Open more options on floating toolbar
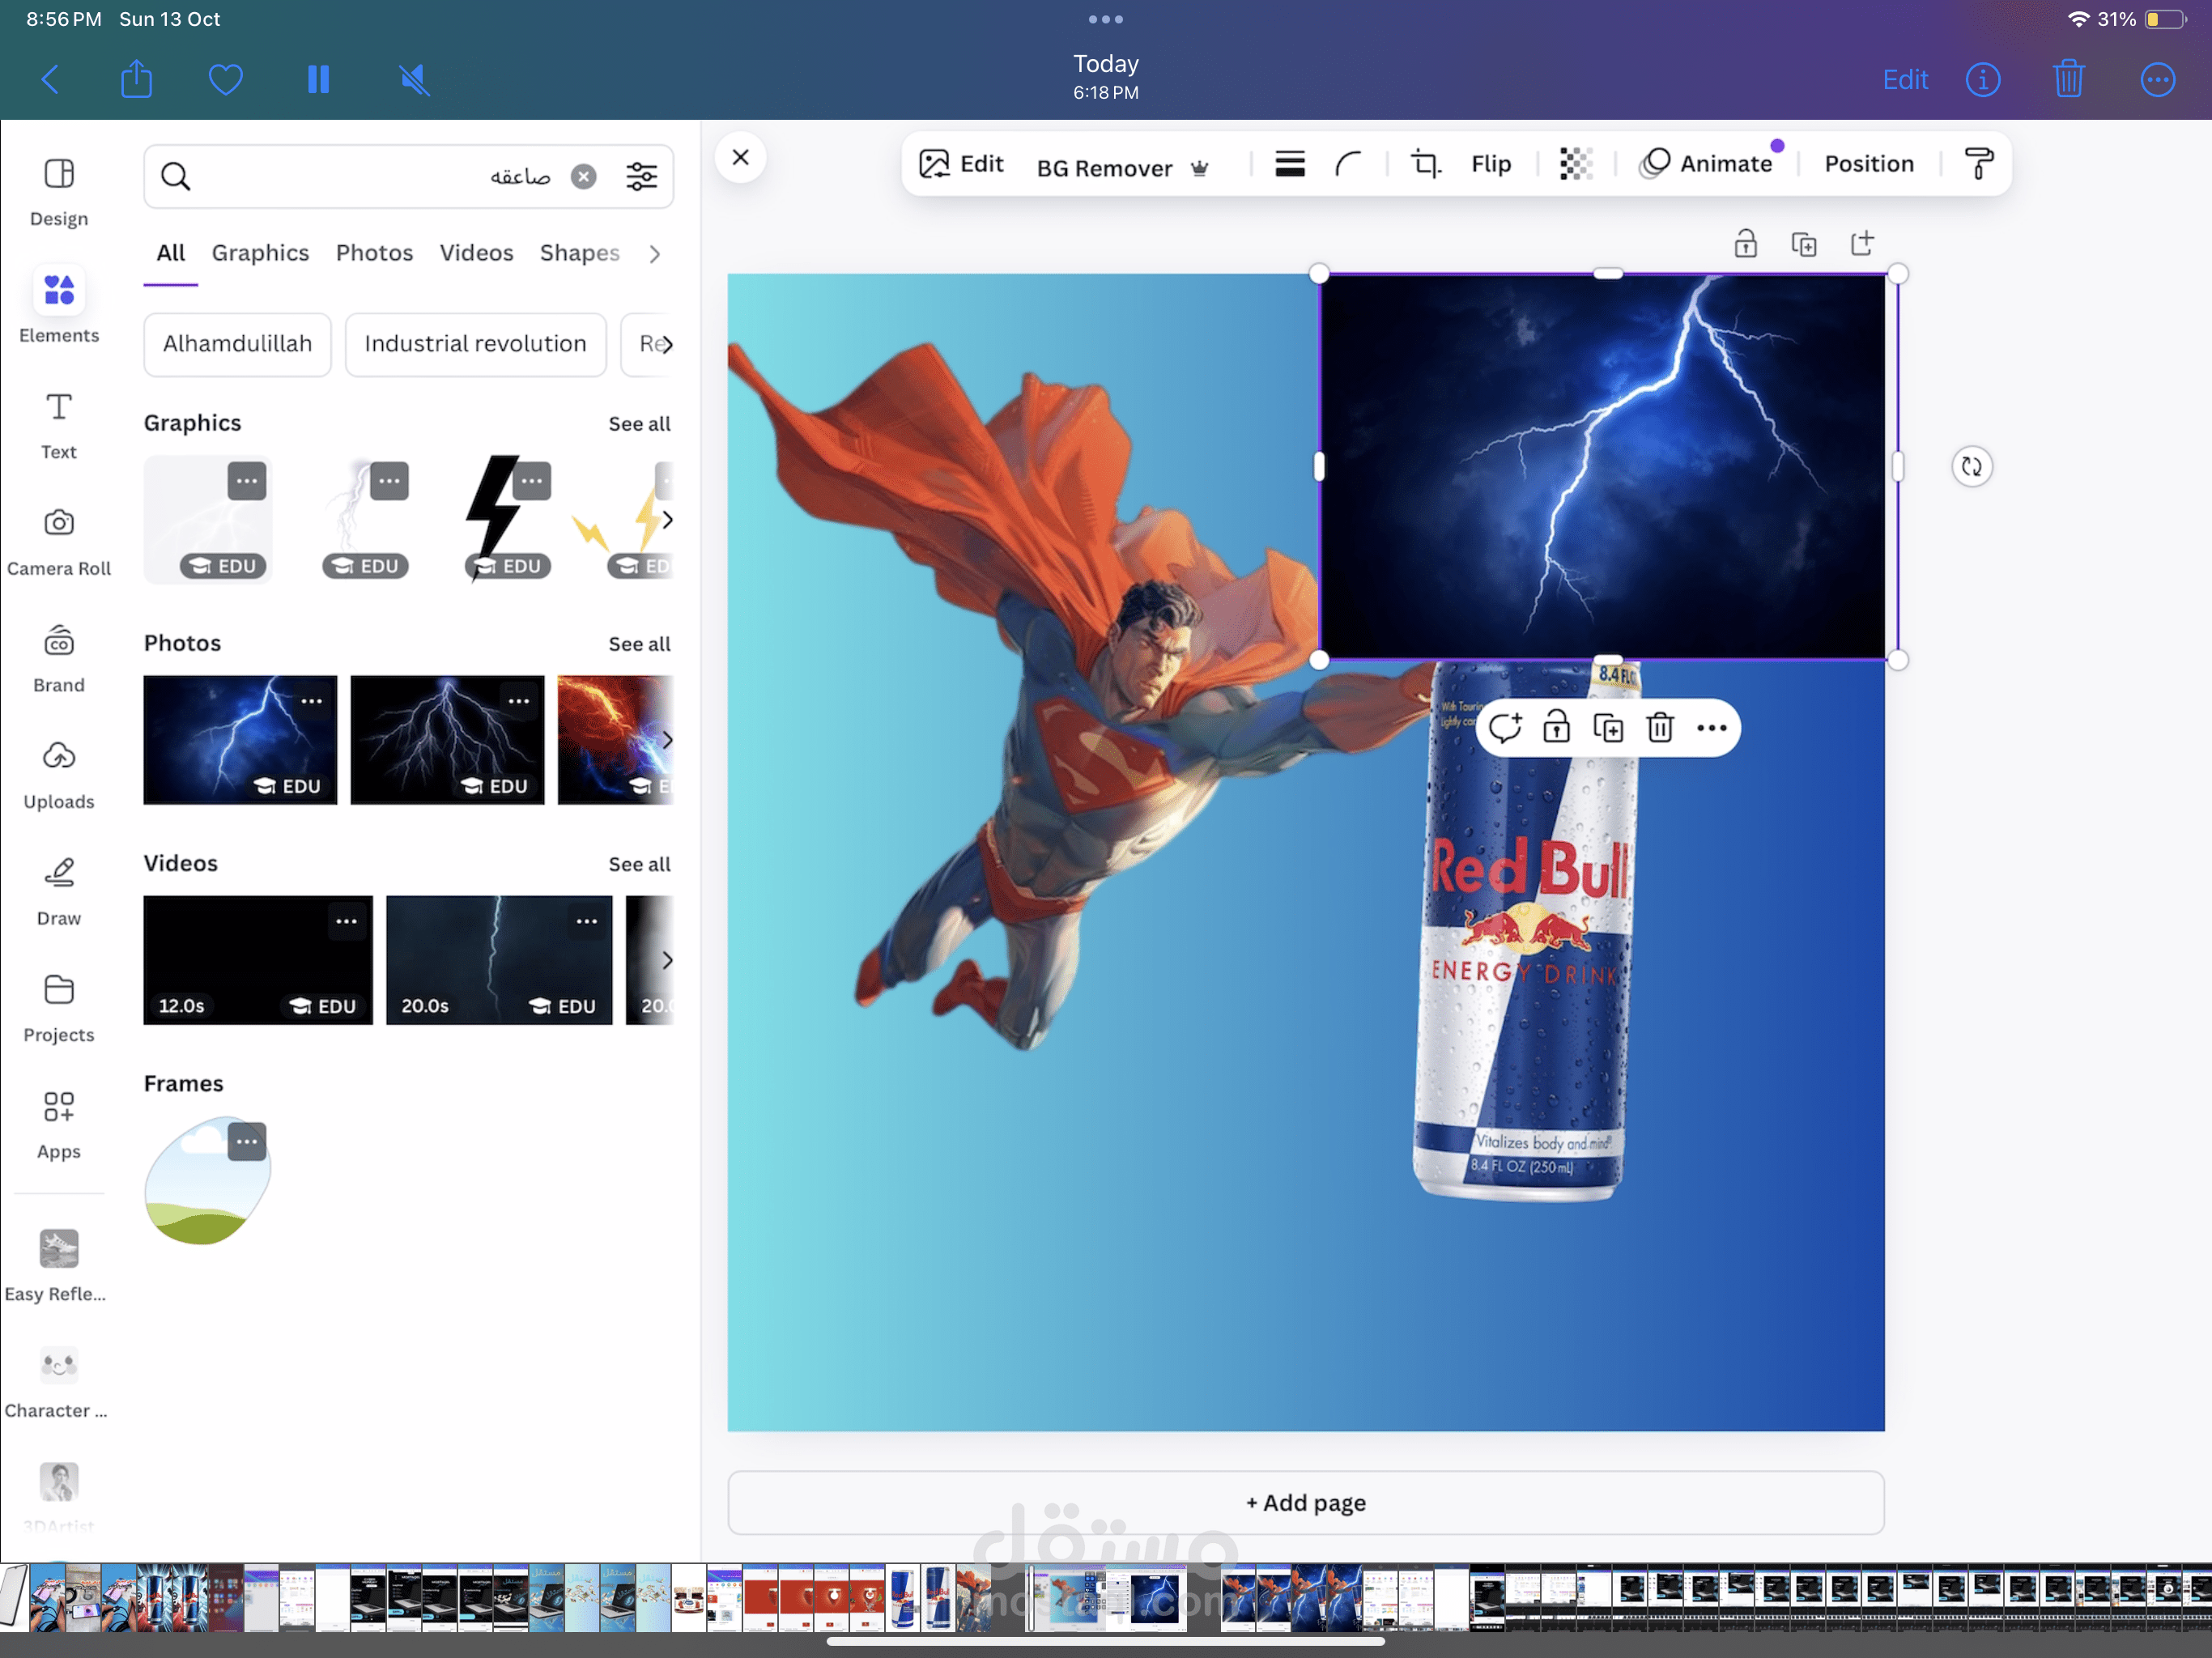This screenshot has width=2212, height=1658. click(1711, 728)
